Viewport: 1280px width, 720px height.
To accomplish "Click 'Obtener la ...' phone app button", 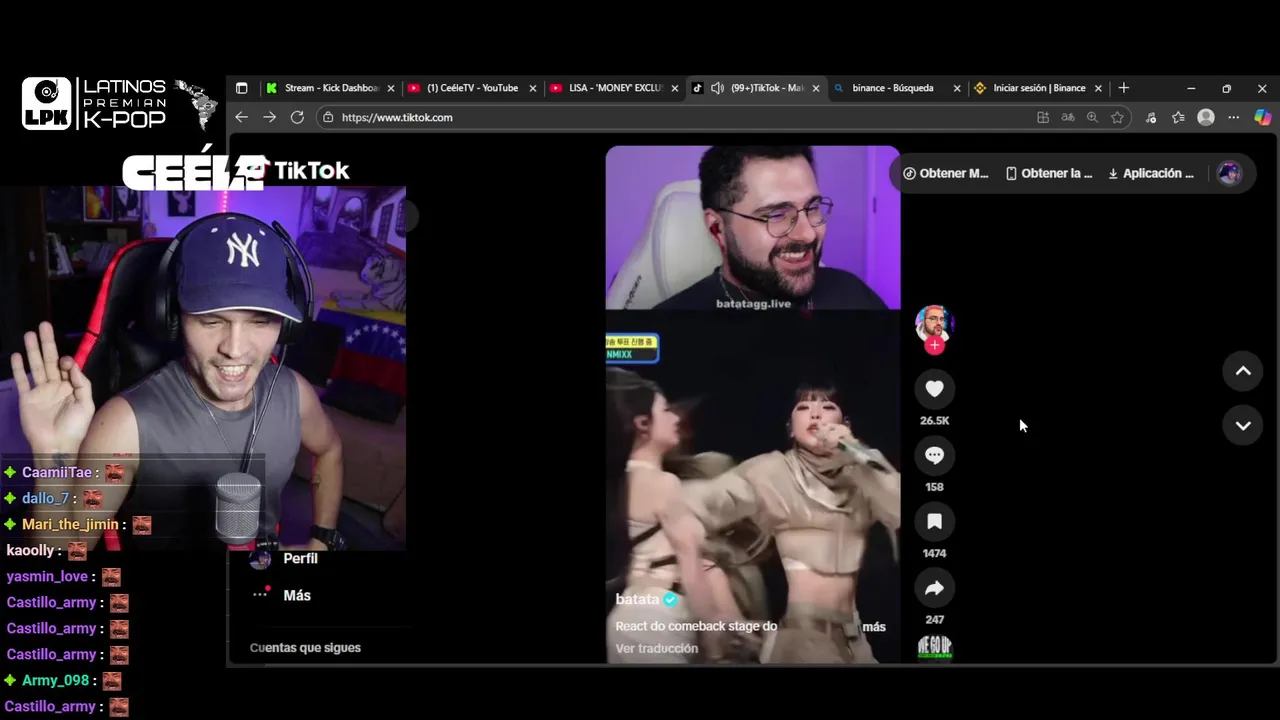I will point(1048,173).
